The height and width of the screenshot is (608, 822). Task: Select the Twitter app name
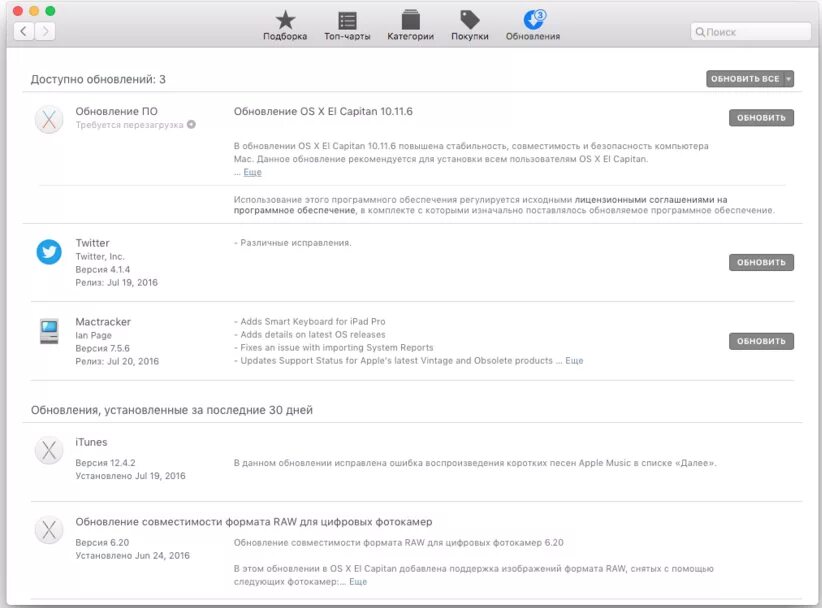pyautogui.click(x=92, y=243)
